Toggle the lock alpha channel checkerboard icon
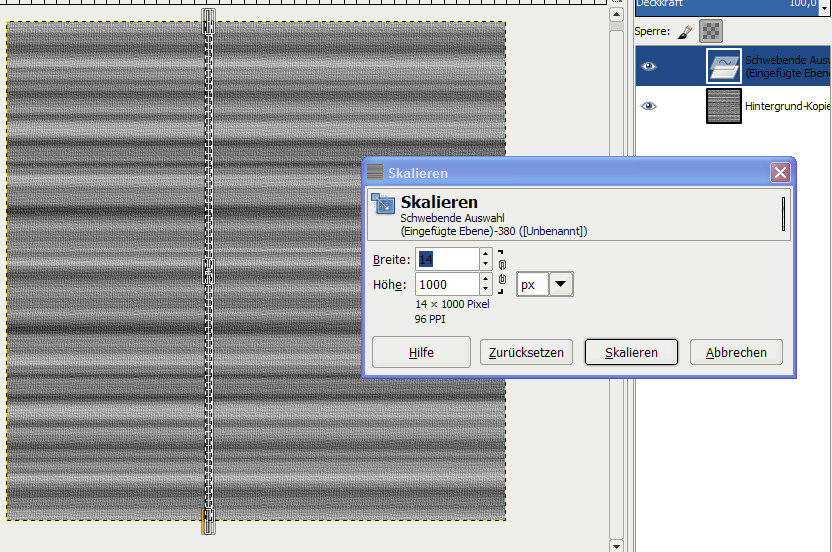The height and width of the screenshot is (552, 832). 711,32
